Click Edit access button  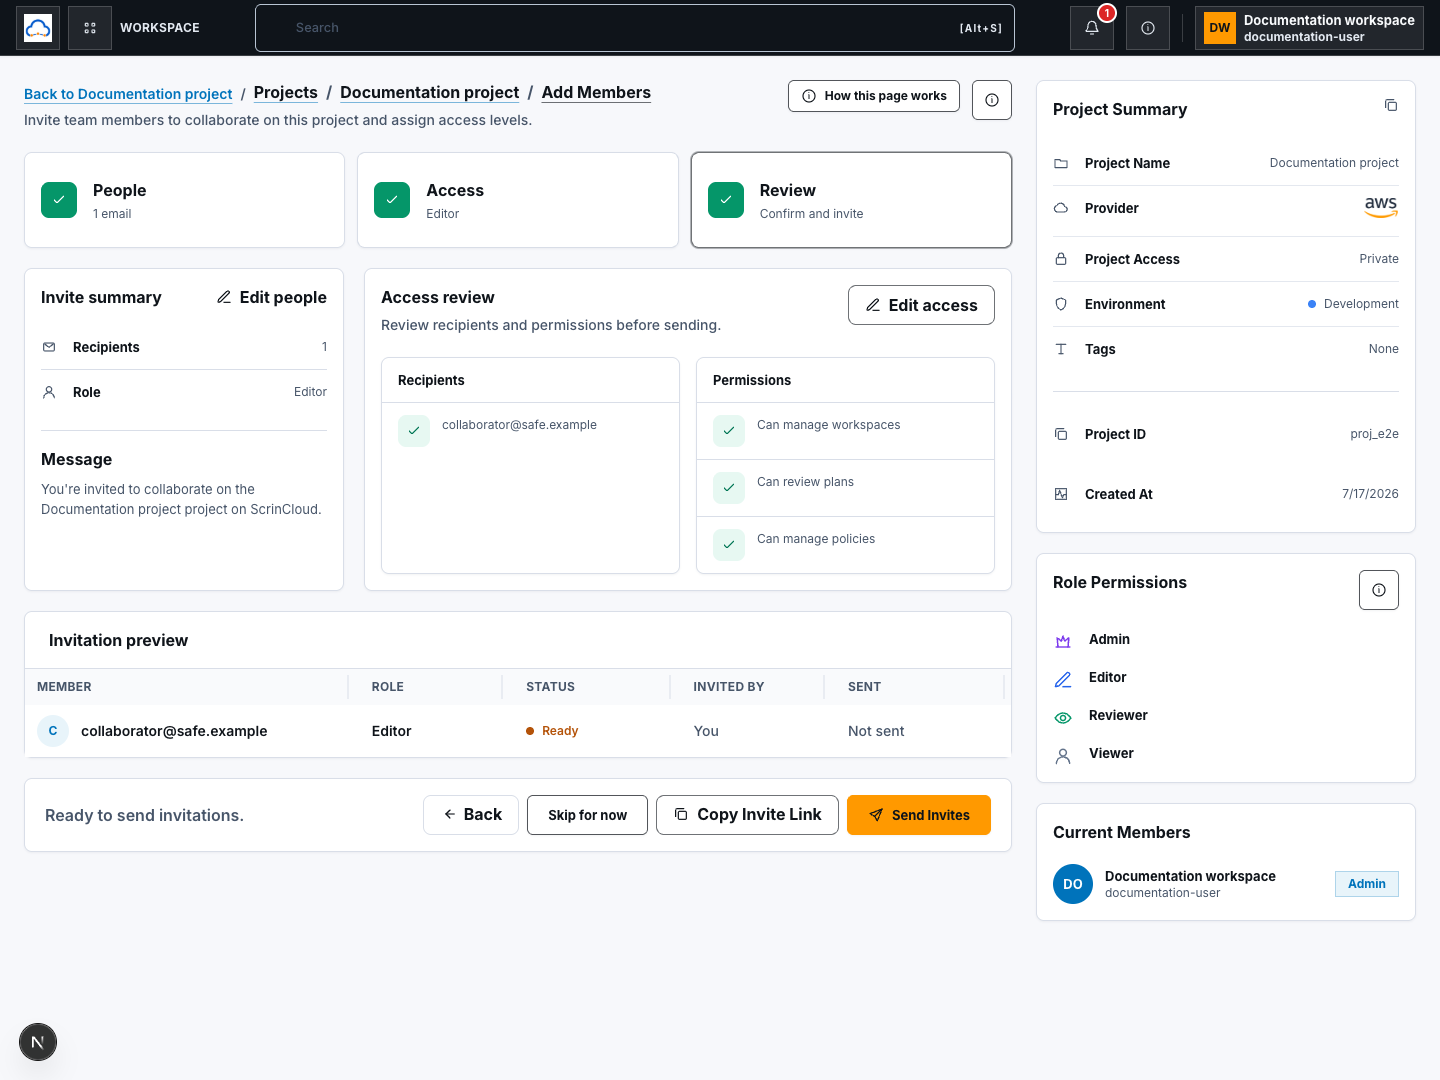click(x=921, y=305)
